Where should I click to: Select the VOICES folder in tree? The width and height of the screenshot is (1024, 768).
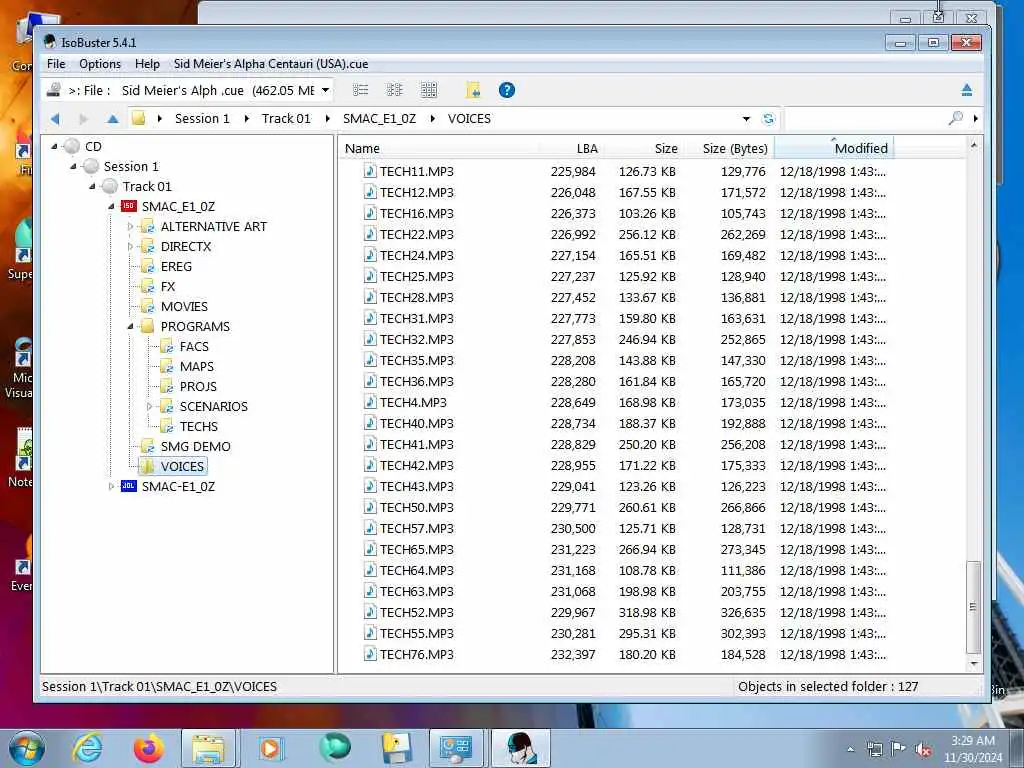coord(182,466)
